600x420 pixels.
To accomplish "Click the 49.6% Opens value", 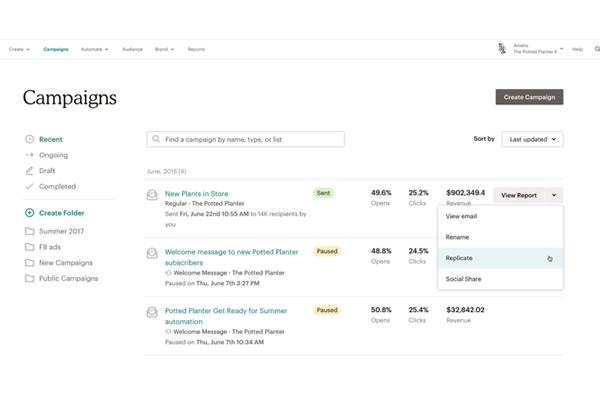I will coord(381,192).
